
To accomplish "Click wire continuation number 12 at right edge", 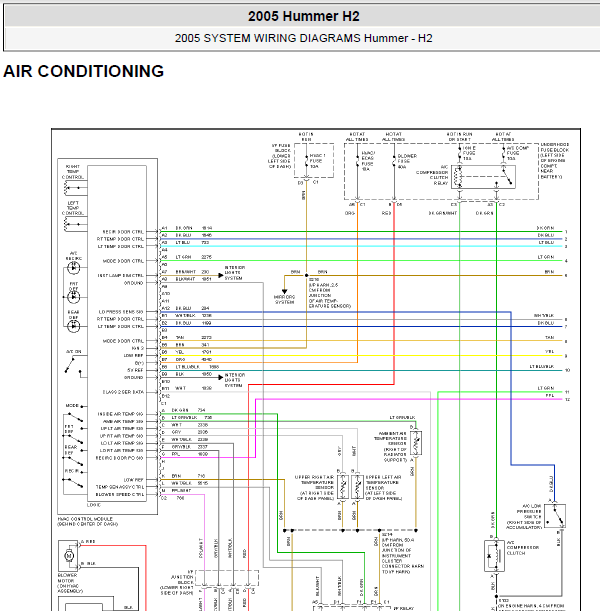I will 567,399.
